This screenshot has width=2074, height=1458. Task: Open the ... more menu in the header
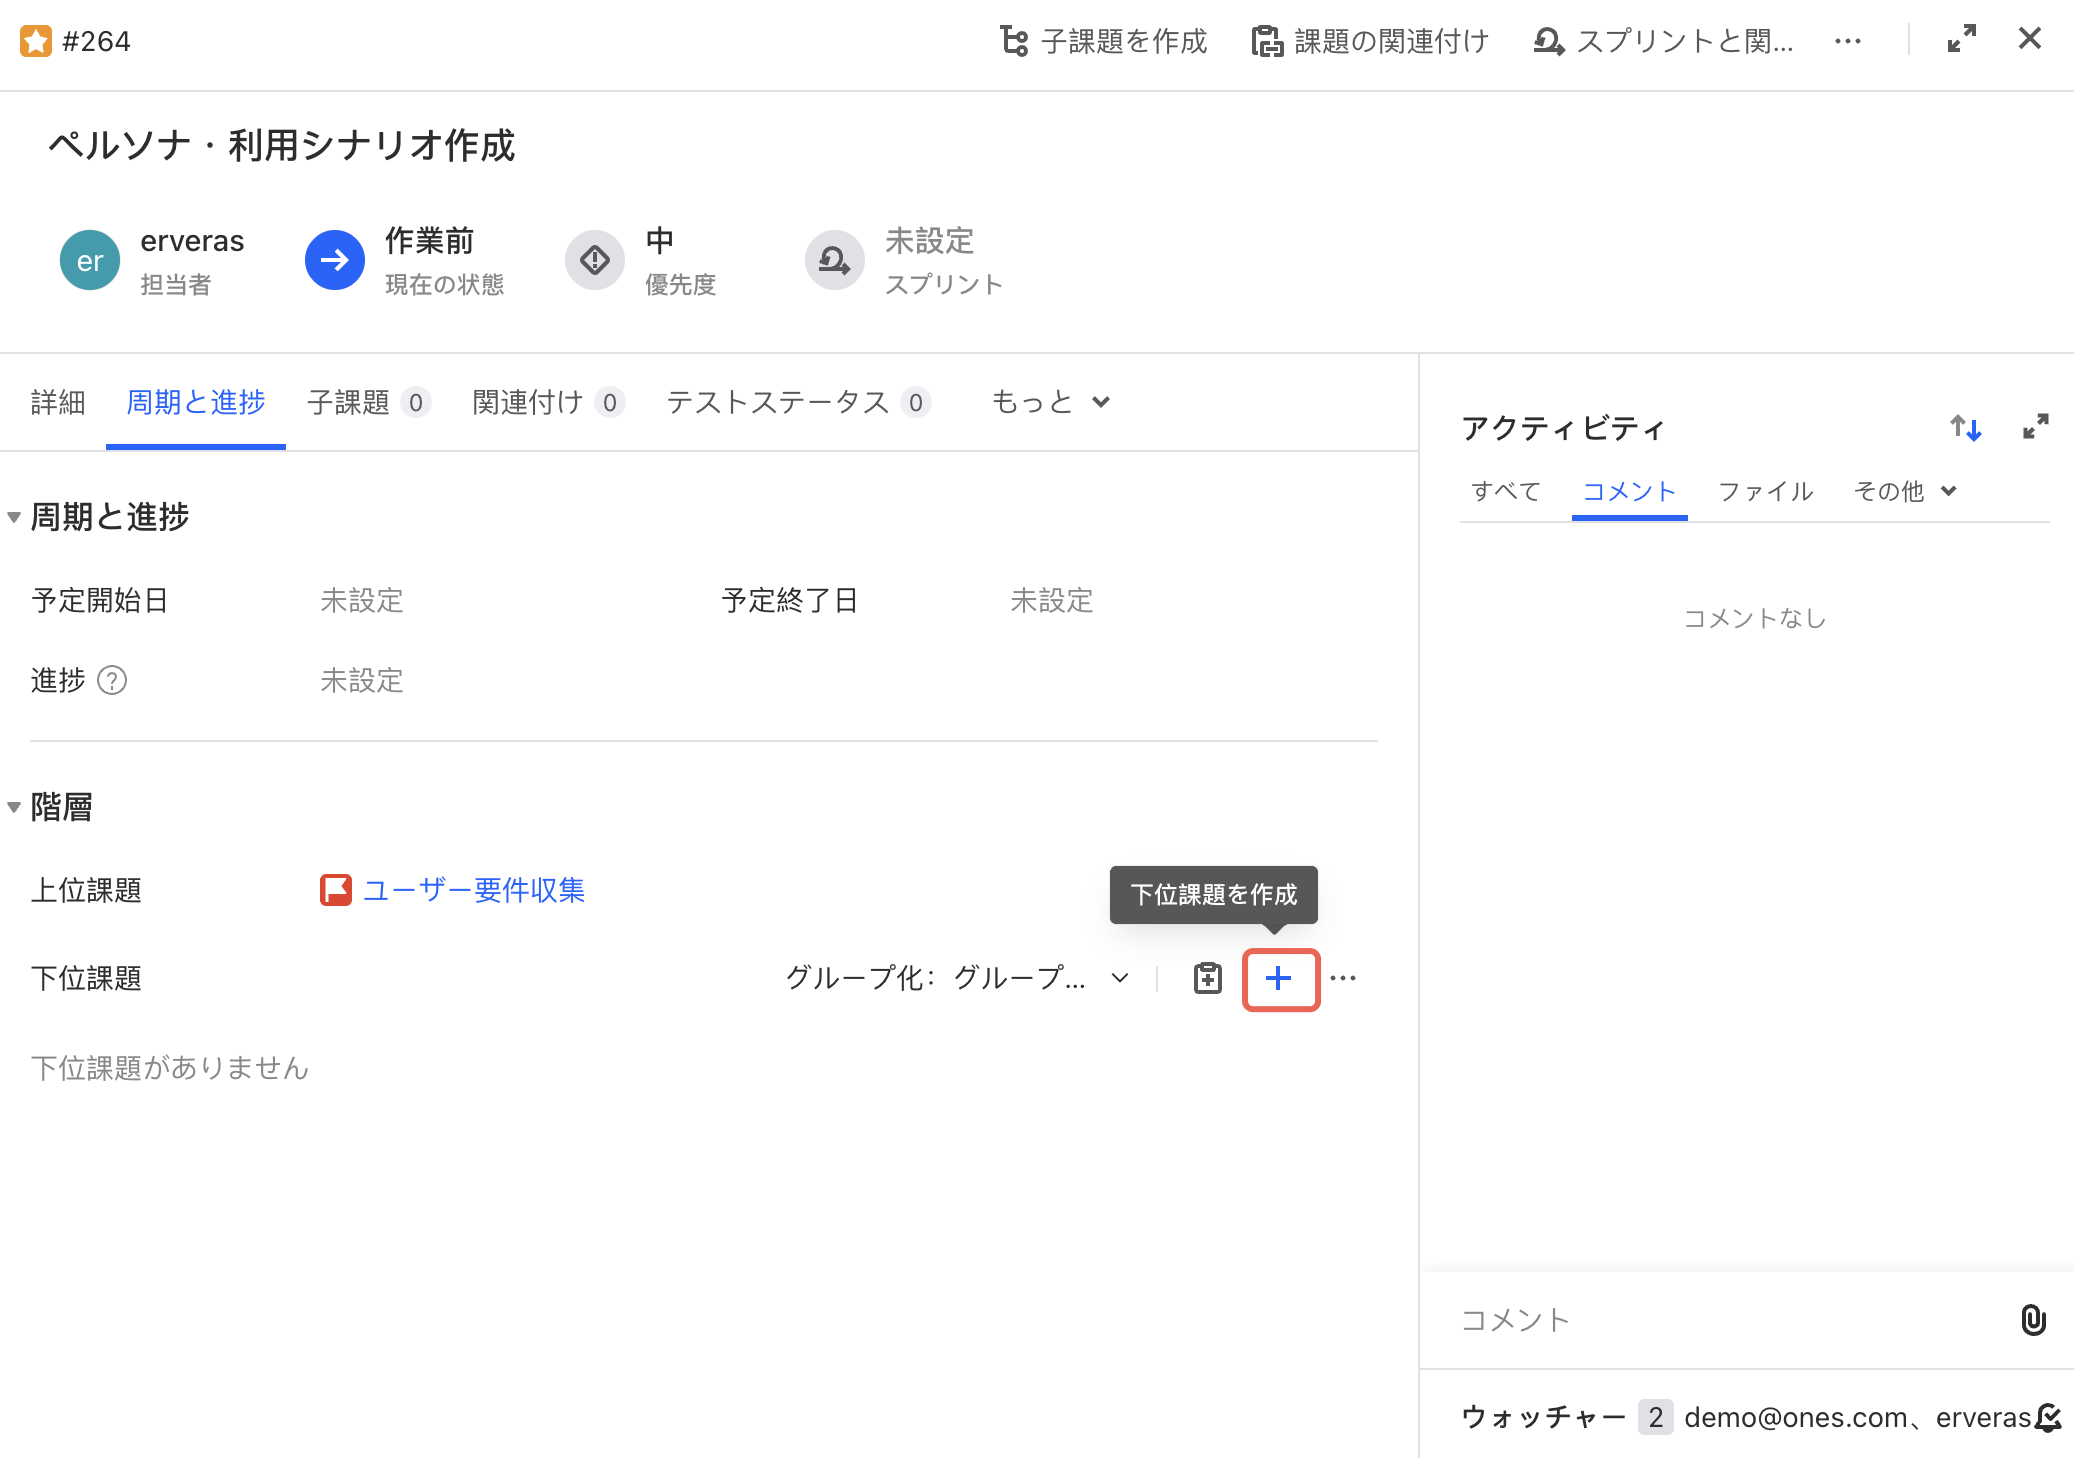1849,41
